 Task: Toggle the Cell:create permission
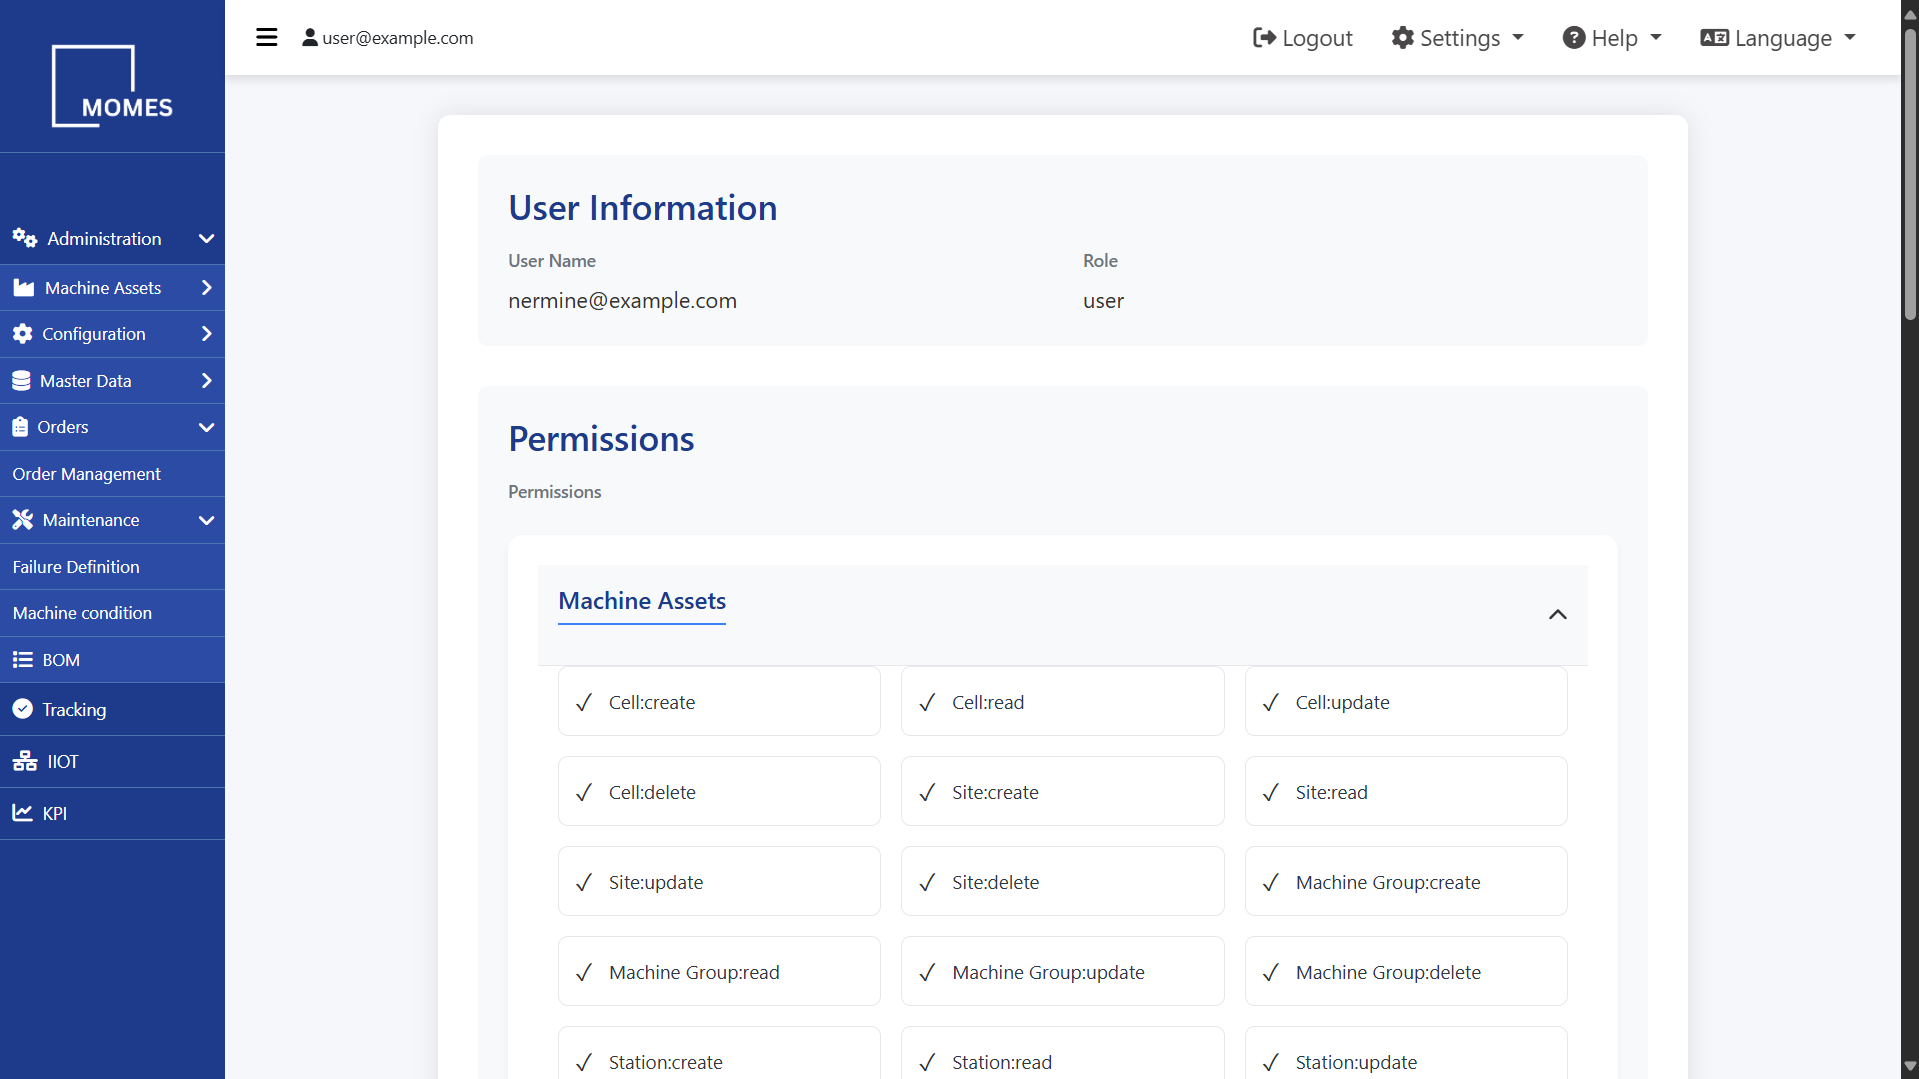[x=719, y=701]
